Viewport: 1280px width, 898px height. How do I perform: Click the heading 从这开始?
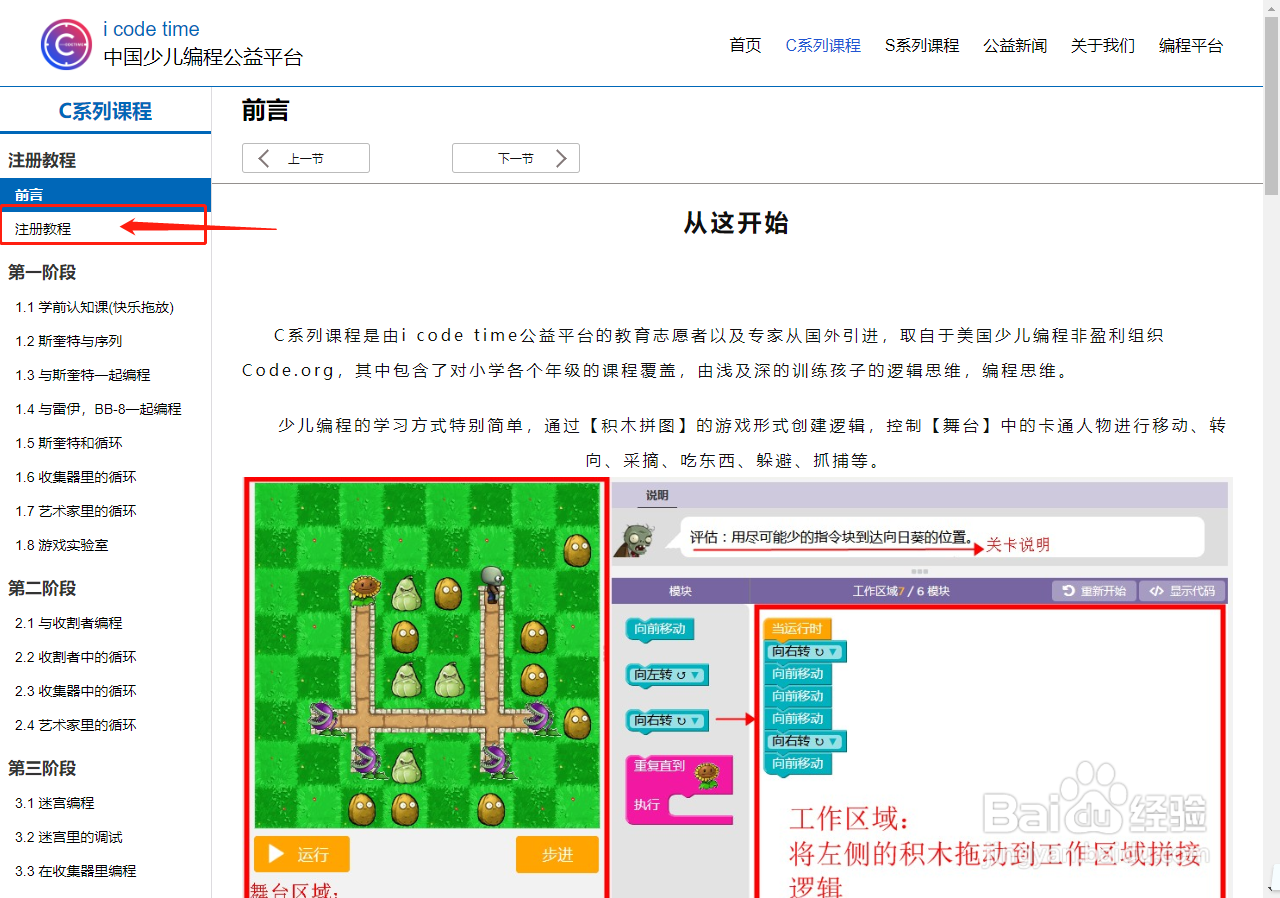(736, 223)
